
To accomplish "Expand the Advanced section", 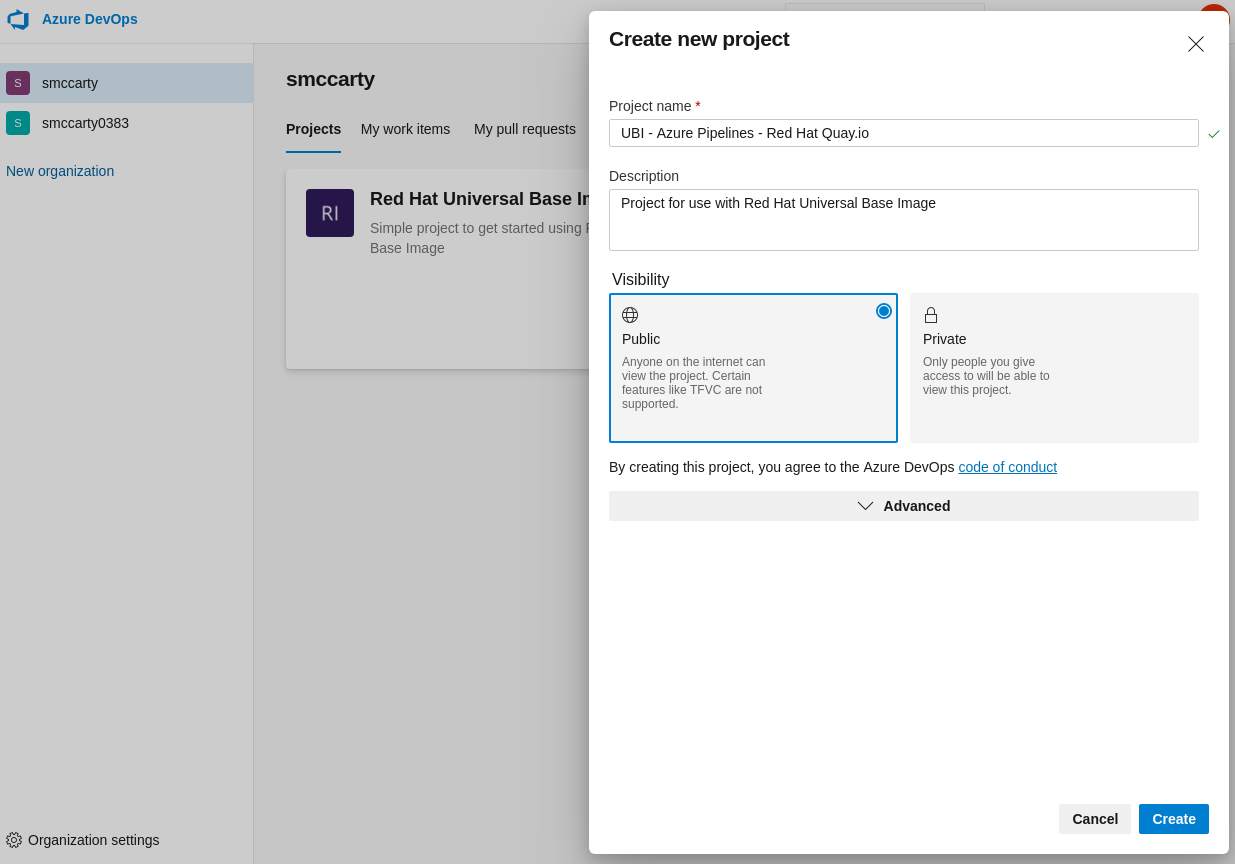I will coord(904,506).
